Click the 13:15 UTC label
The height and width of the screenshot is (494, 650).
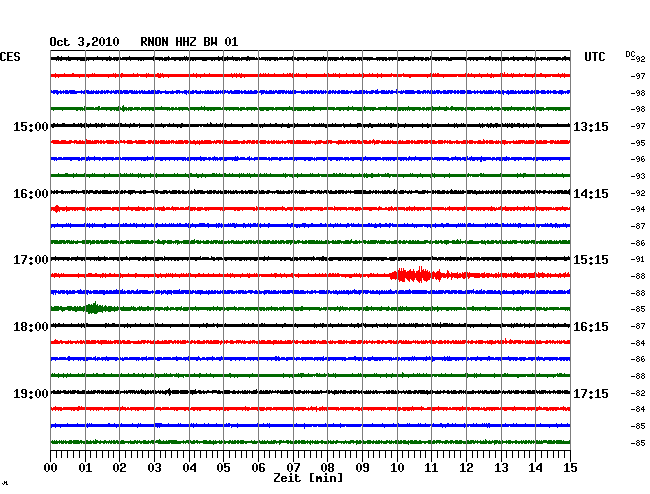591,126
